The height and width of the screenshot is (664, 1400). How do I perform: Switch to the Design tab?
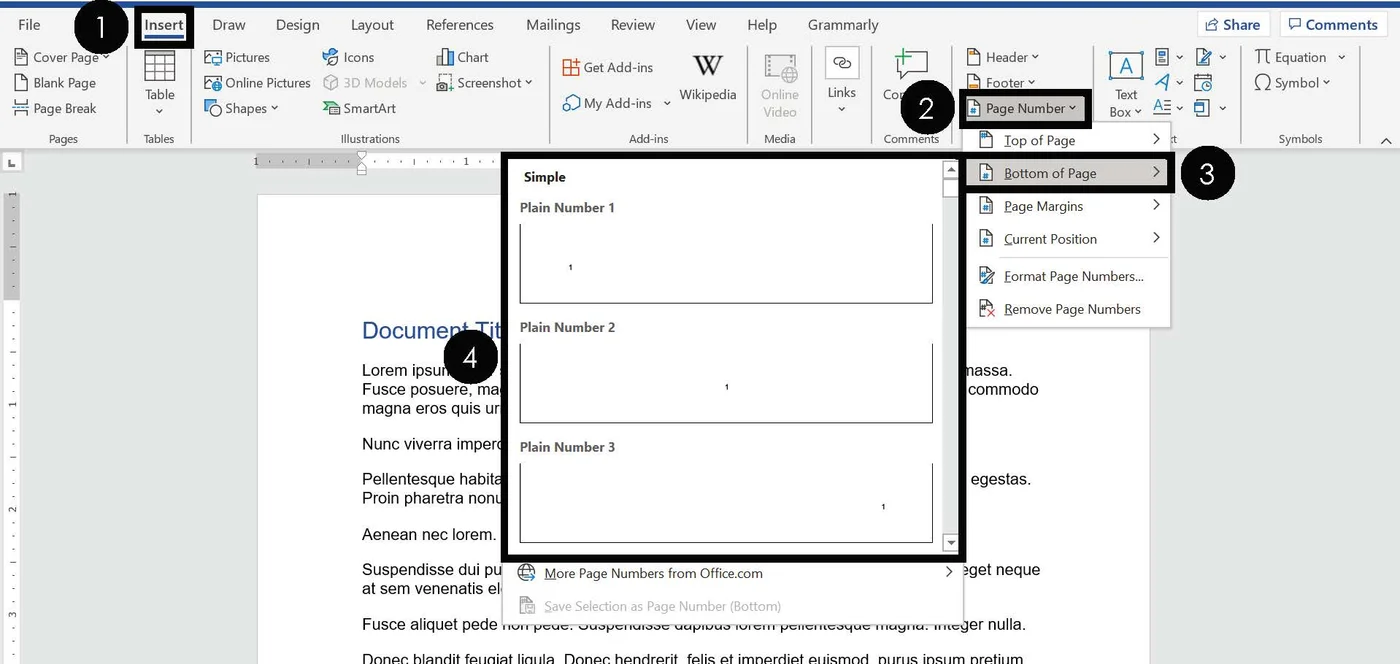pyautogui.click(x=298, y=25)
